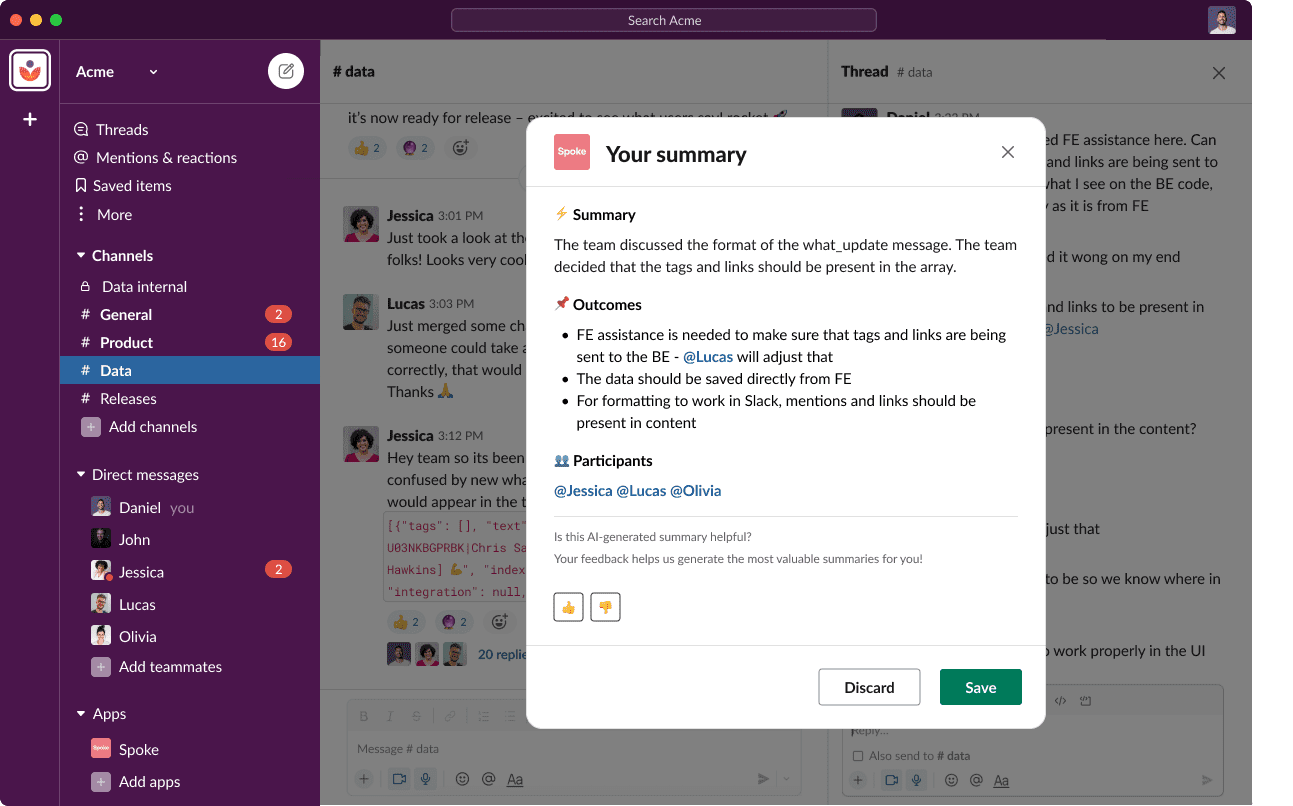Insert mention in thread composer
Image resolution: width=1293 pixels, height=806 pixels.
point(975,780)
